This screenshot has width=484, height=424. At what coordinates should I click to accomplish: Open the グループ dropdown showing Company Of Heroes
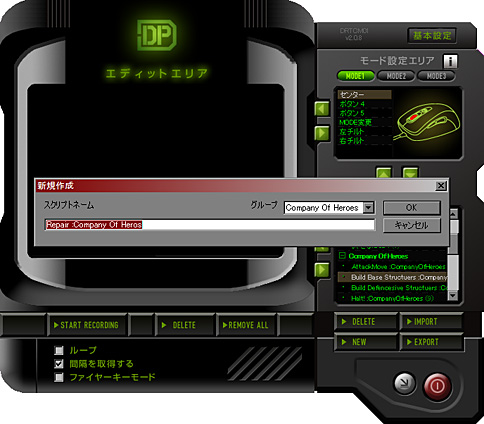click(368, 208)
